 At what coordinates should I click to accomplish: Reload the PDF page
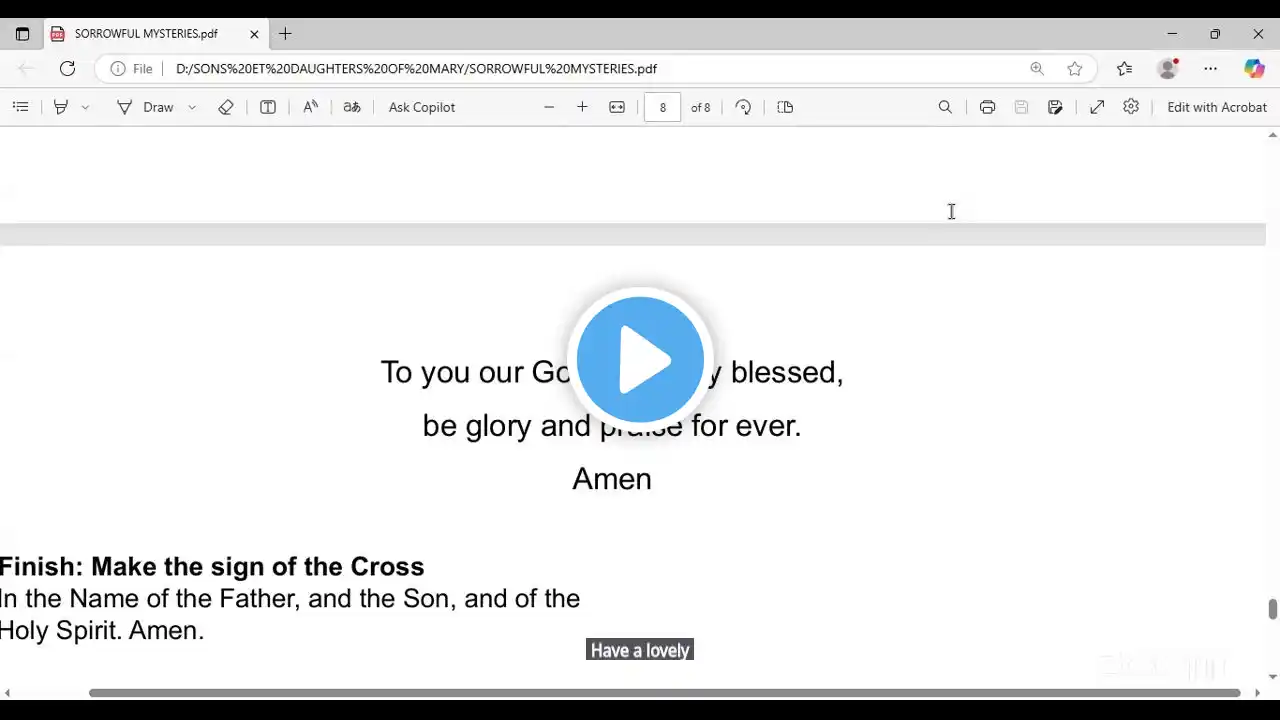point(67,69)
